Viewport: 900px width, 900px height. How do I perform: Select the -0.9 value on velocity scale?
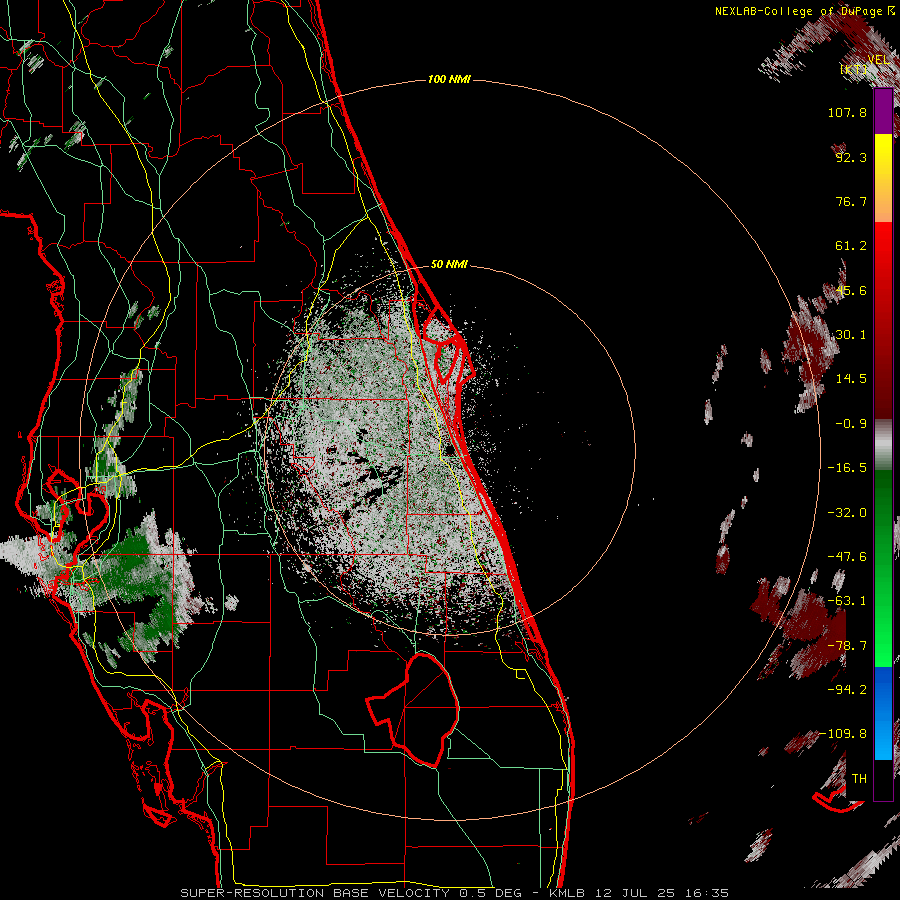tap(851, 424)
